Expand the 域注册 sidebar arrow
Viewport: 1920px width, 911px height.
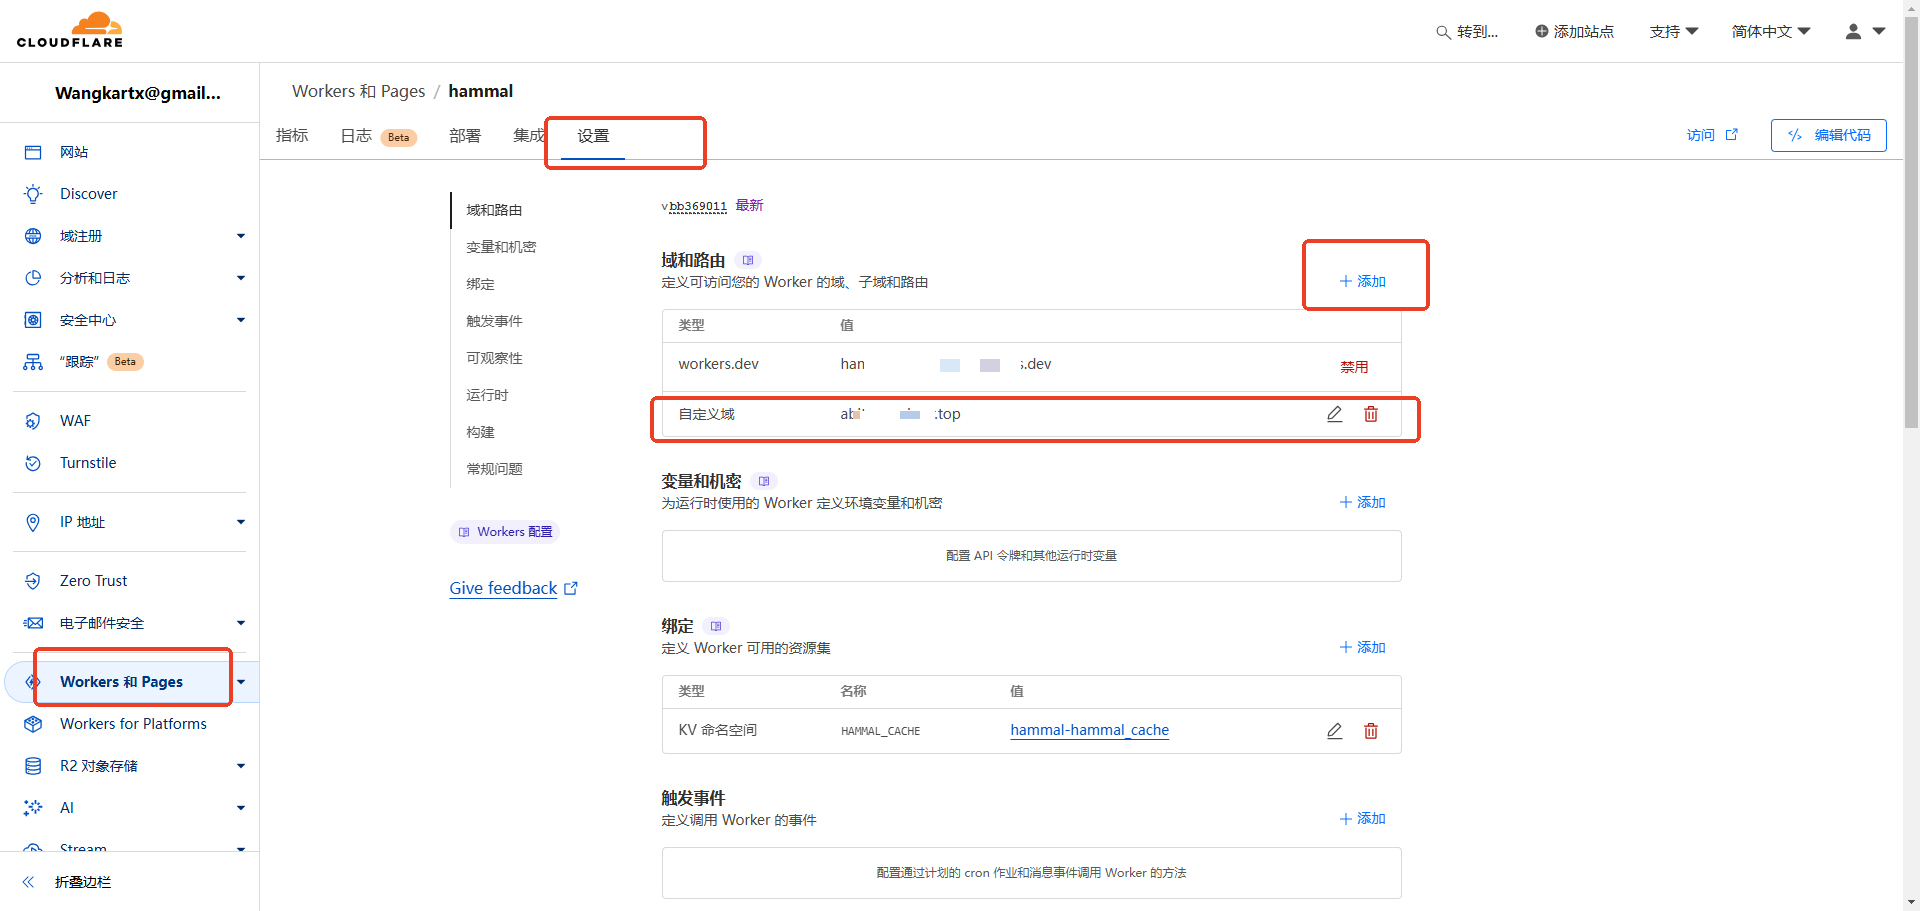pos(241,236)
